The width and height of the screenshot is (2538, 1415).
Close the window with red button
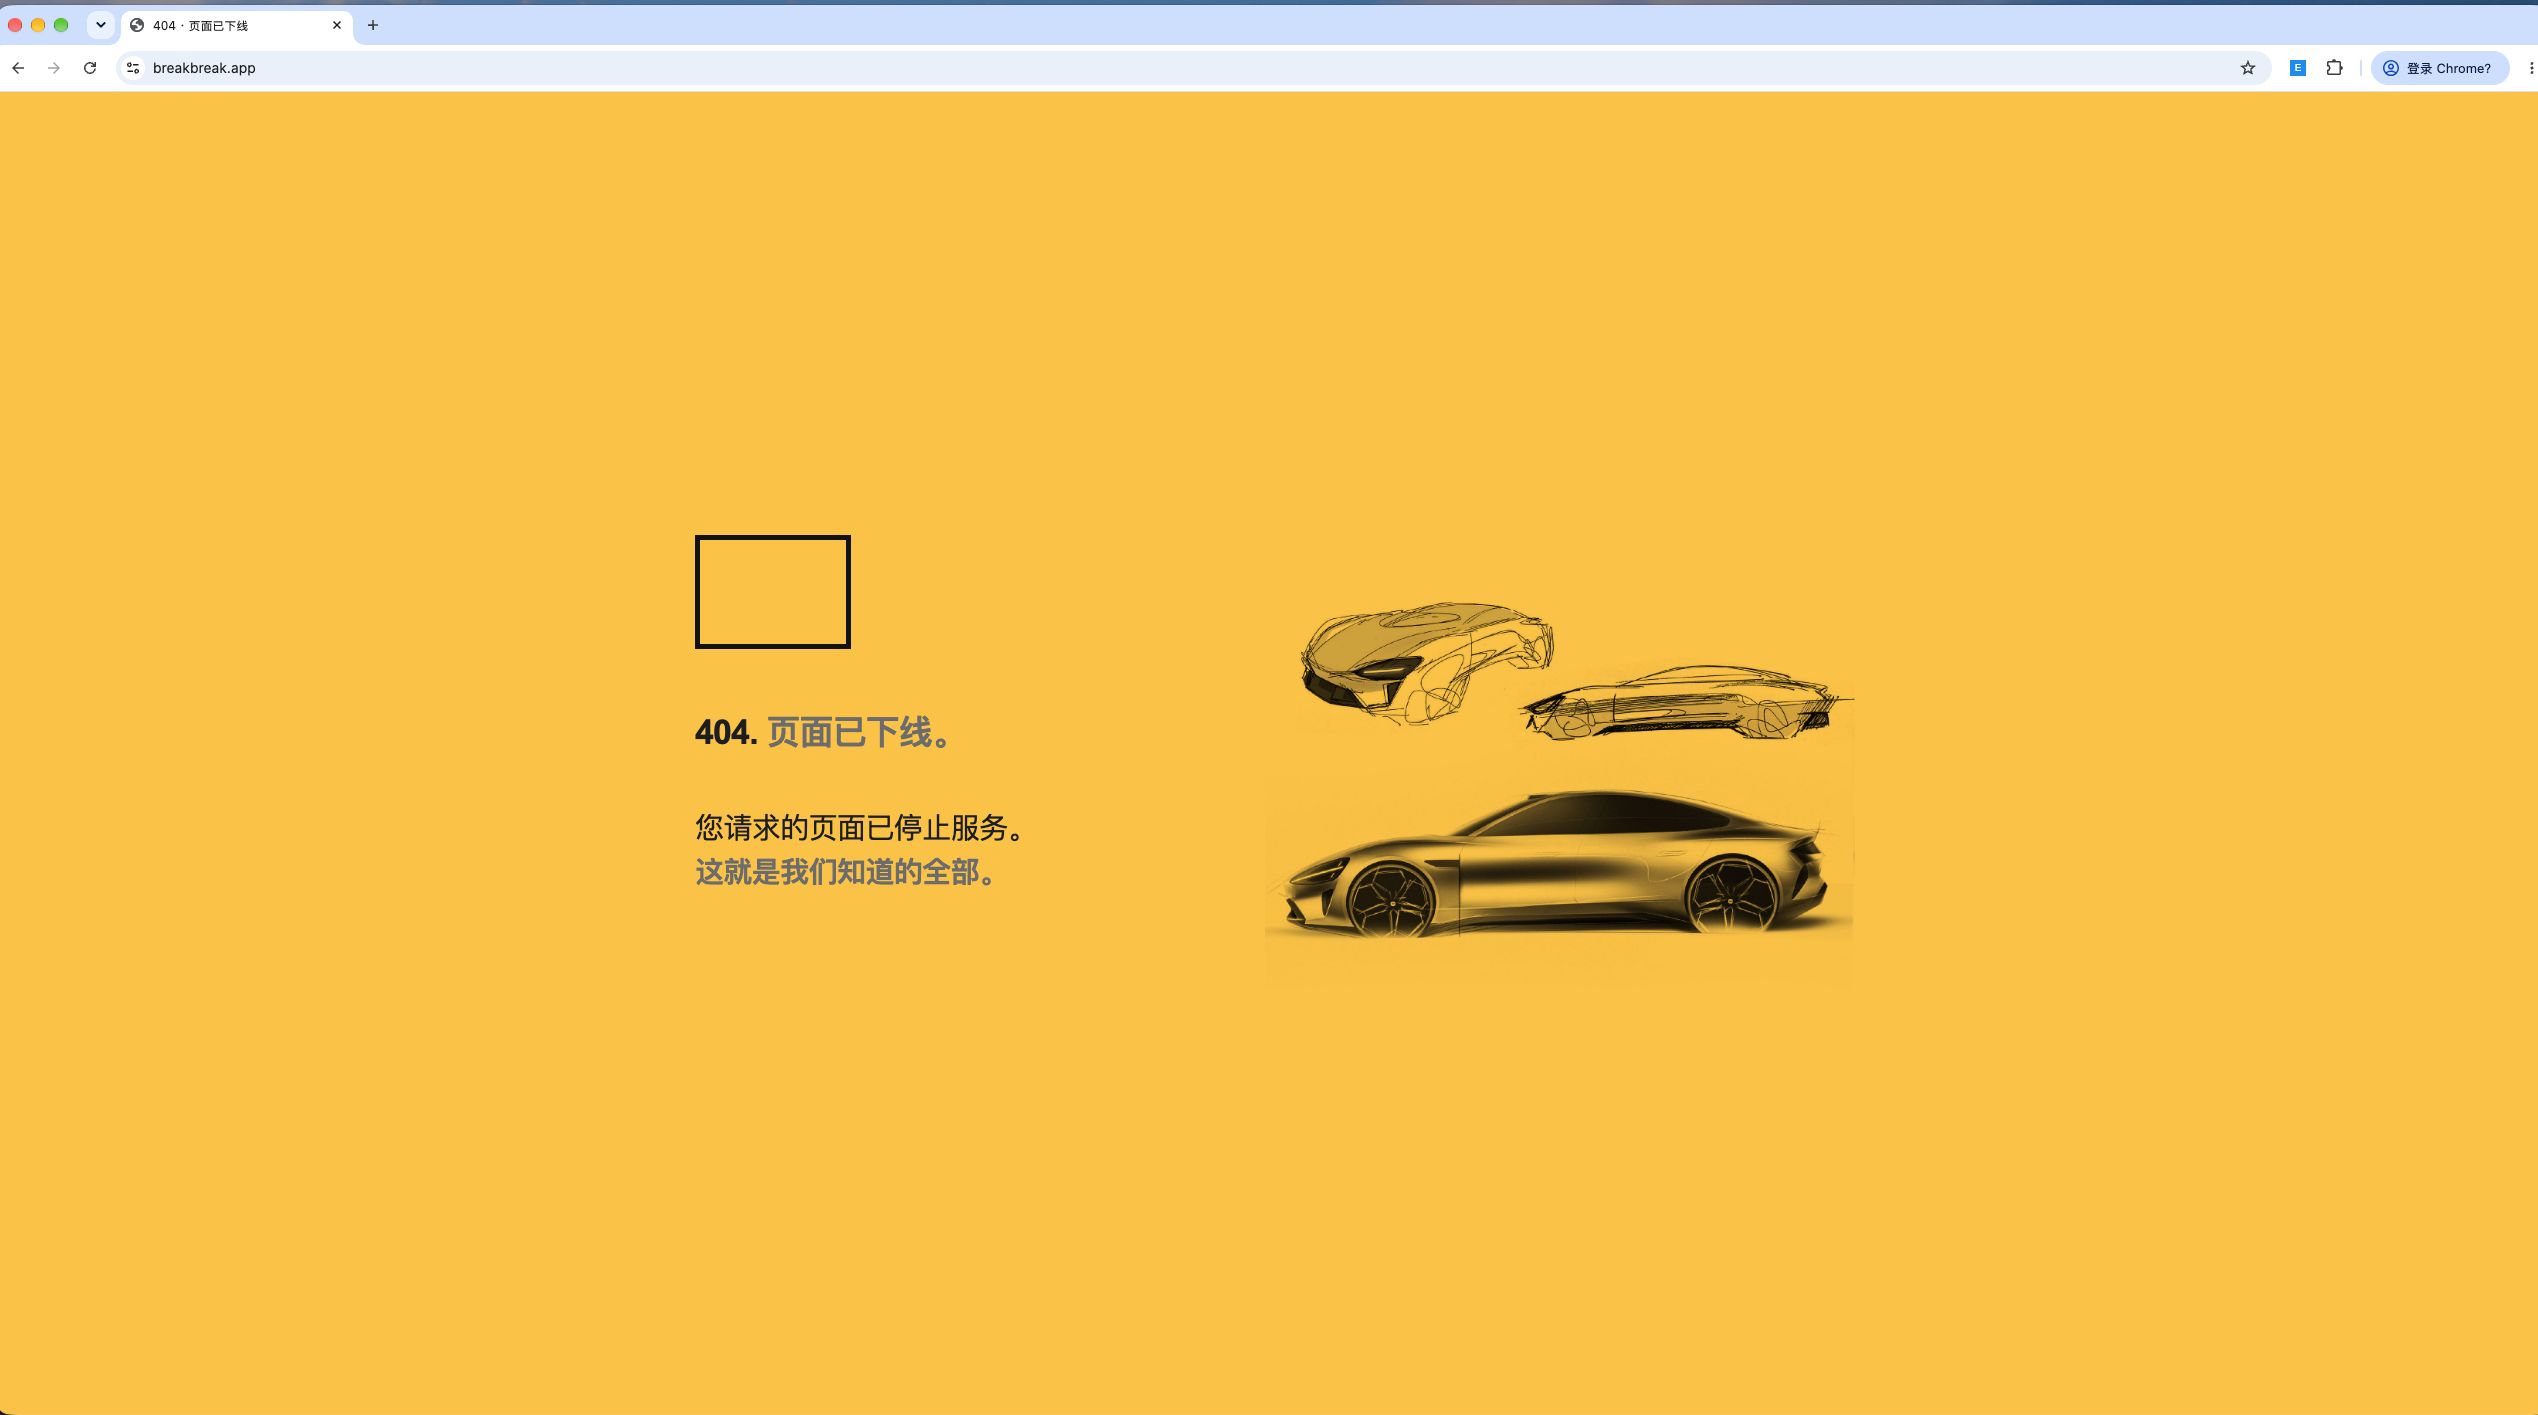[x=15, y=25]
